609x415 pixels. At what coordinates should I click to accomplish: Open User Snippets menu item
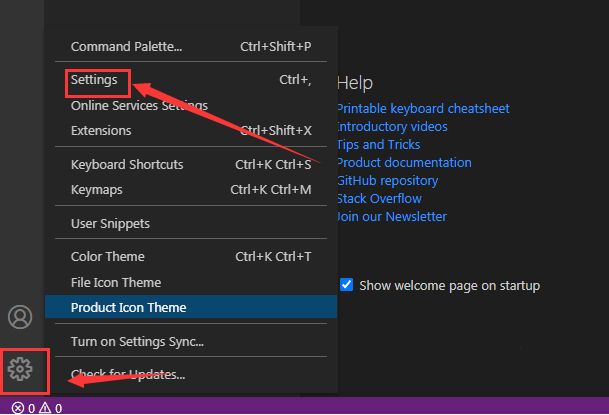pos(110,223)
